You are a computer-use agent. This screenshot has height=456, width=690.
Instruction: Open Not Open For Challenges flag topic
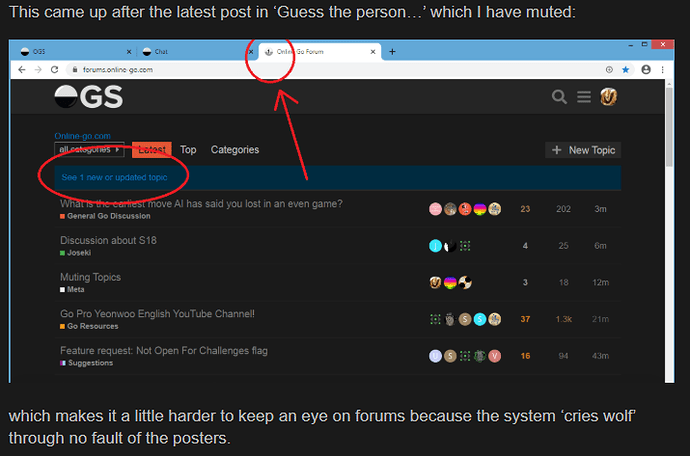[164, 351]
